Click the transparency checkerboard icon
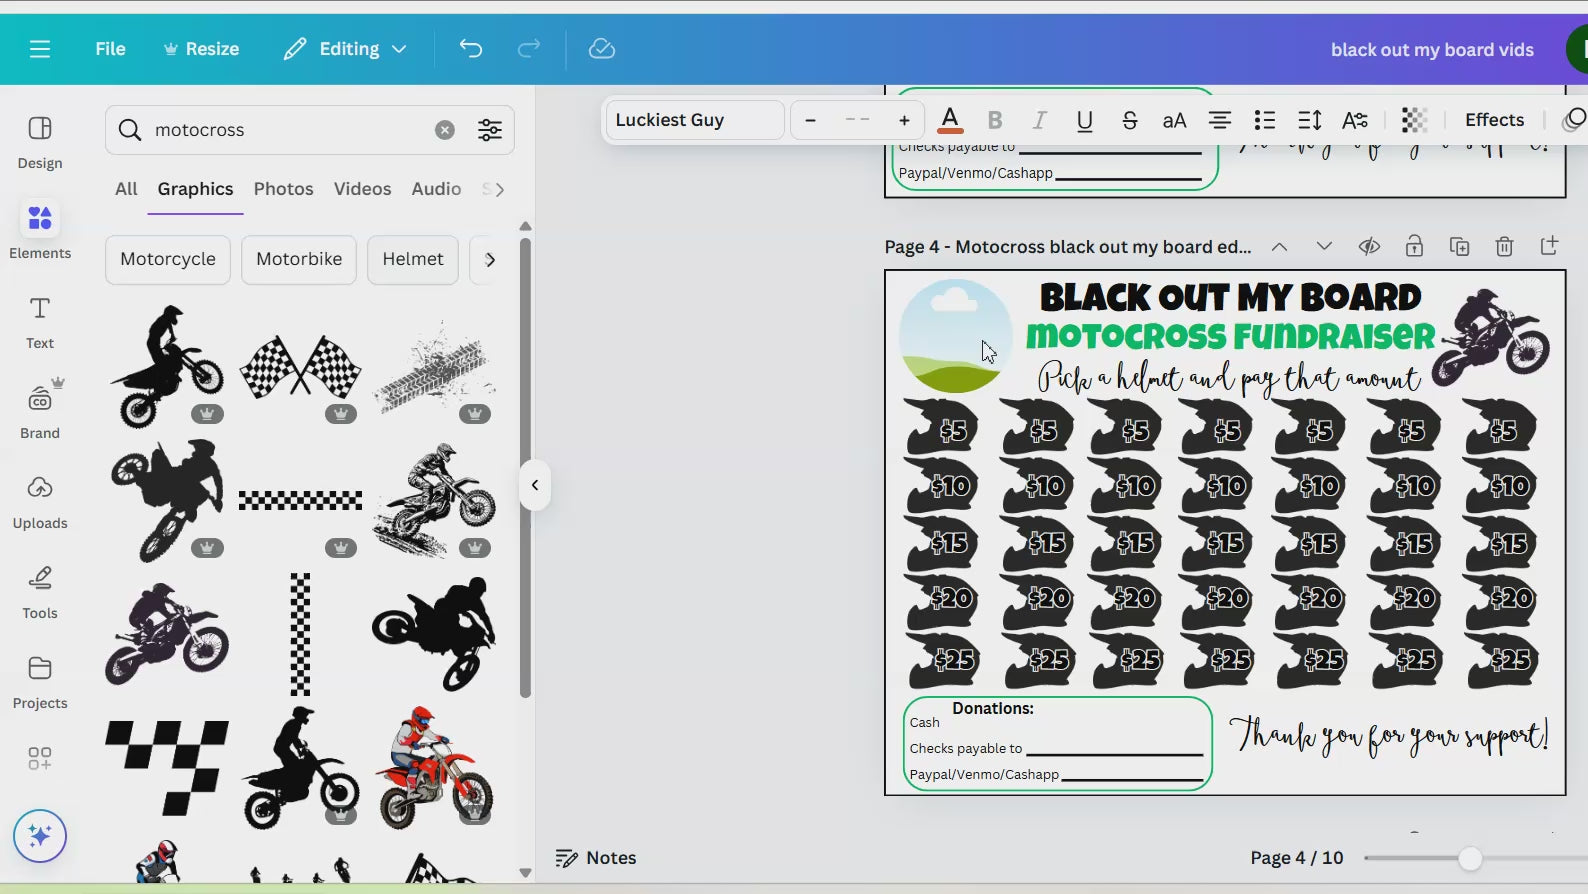 tap(1414, 120)
